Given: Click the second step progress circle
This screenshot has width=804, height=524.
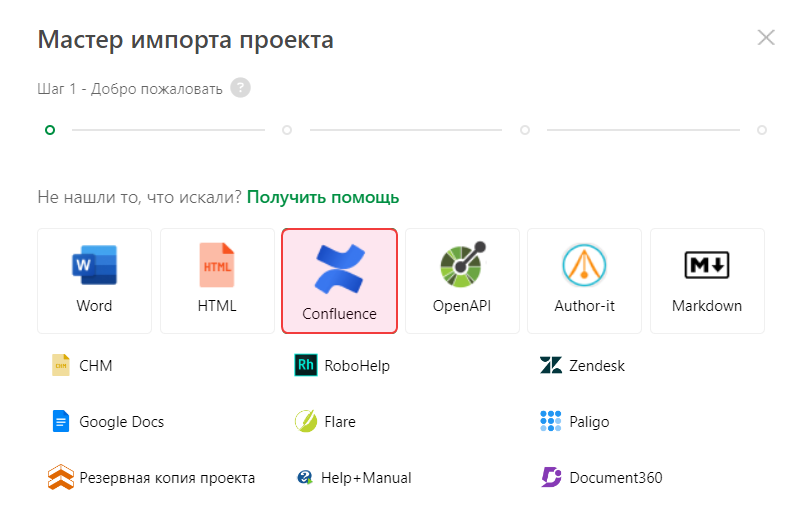Looking at the screenshot, I should (x=287, y=130).
